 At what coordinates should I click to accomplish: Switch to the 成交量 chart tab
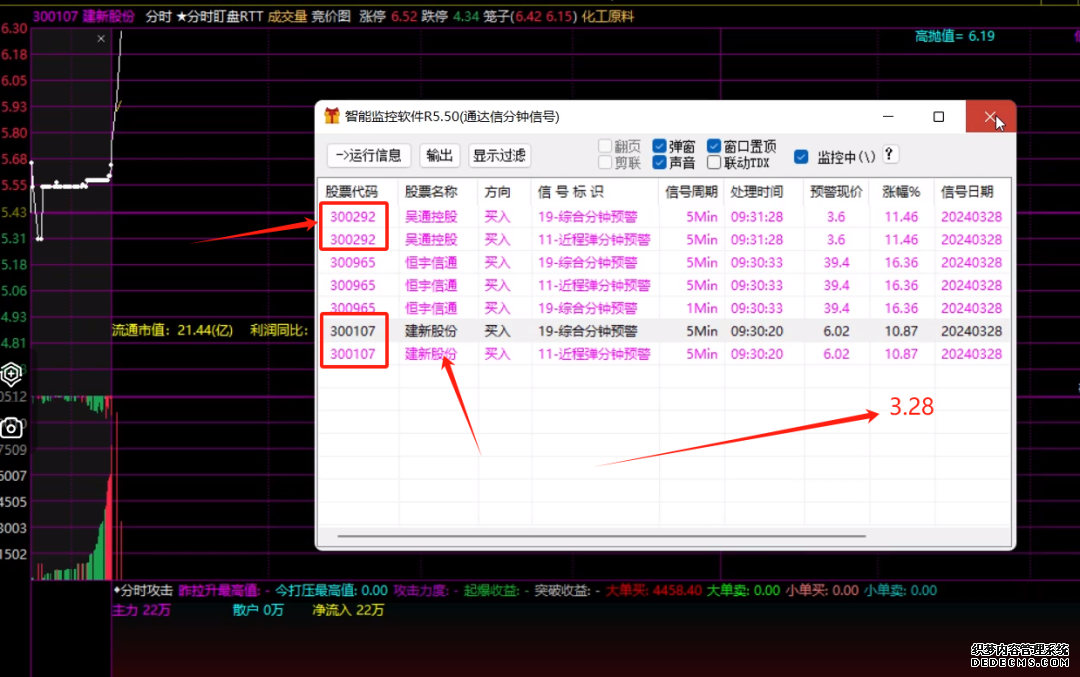288,16
